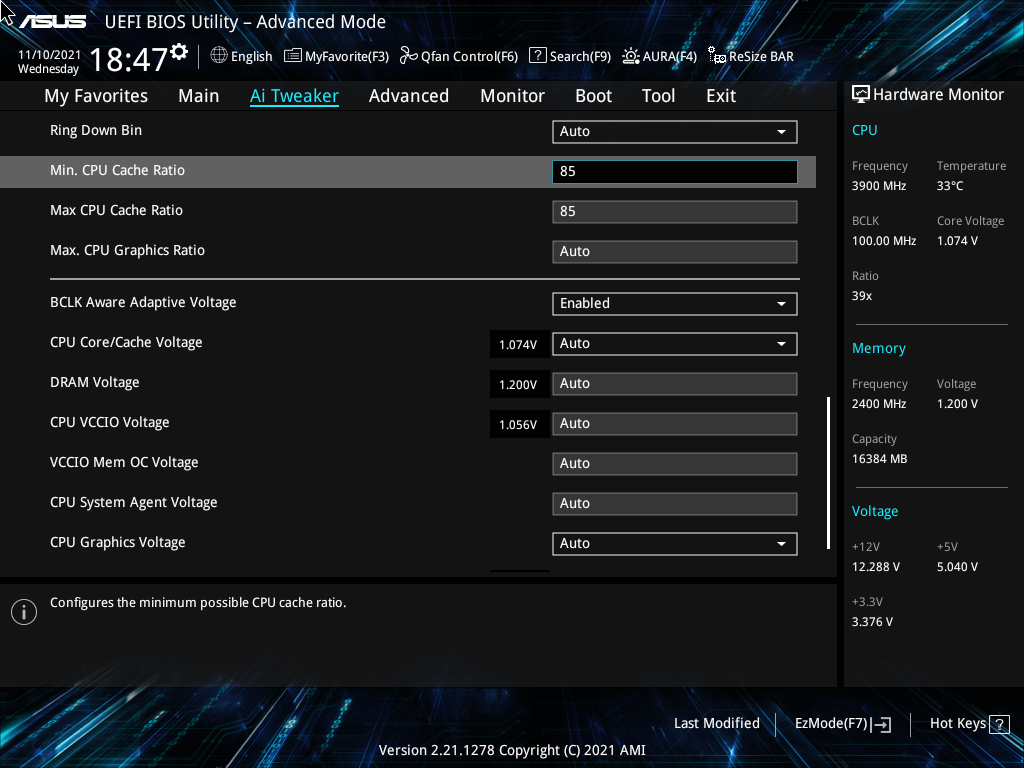The height and width of the screenshot is (768, 1024).
Task: Click the Last Modified button
Action: (x=716, y=723)
